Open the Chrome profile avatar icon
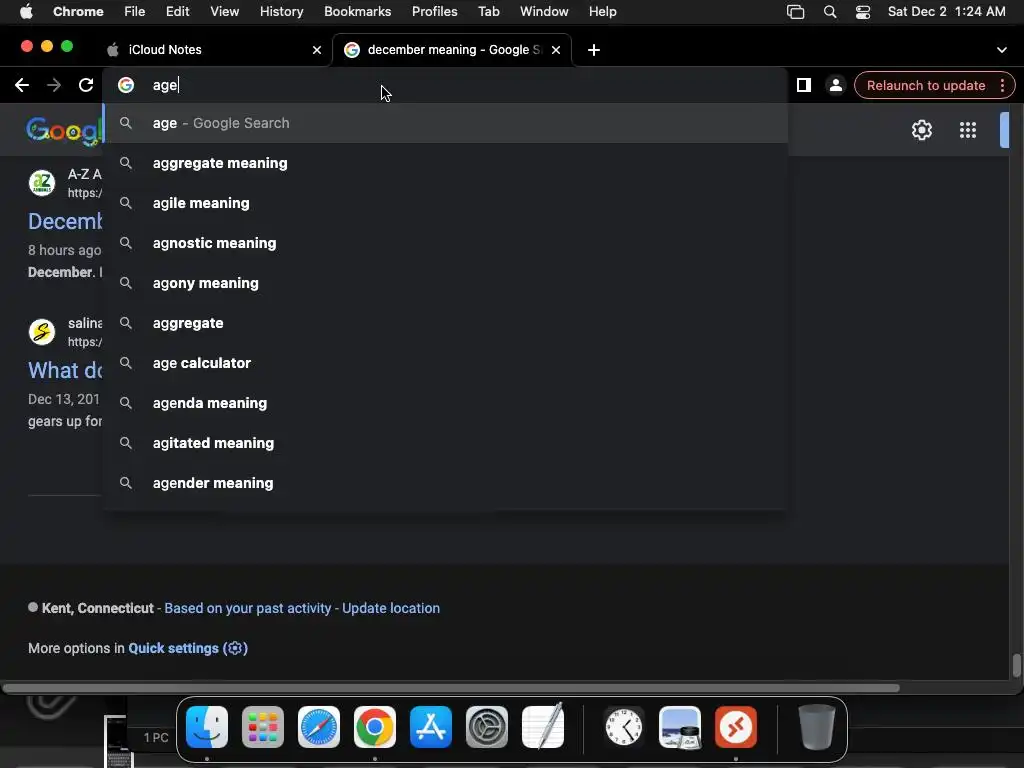 (x=835, y=85)
